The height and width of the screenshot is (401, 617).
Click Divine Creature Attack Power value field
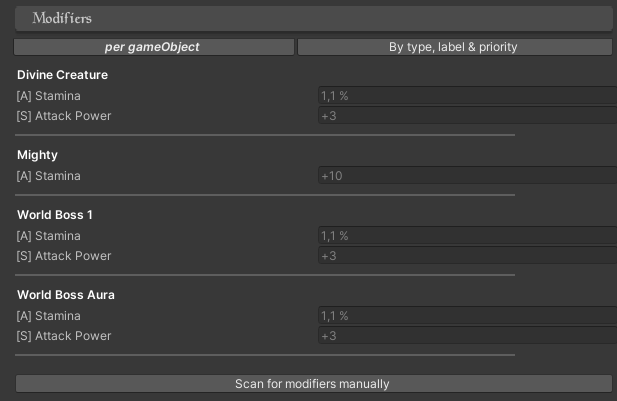tap(466, 116)
